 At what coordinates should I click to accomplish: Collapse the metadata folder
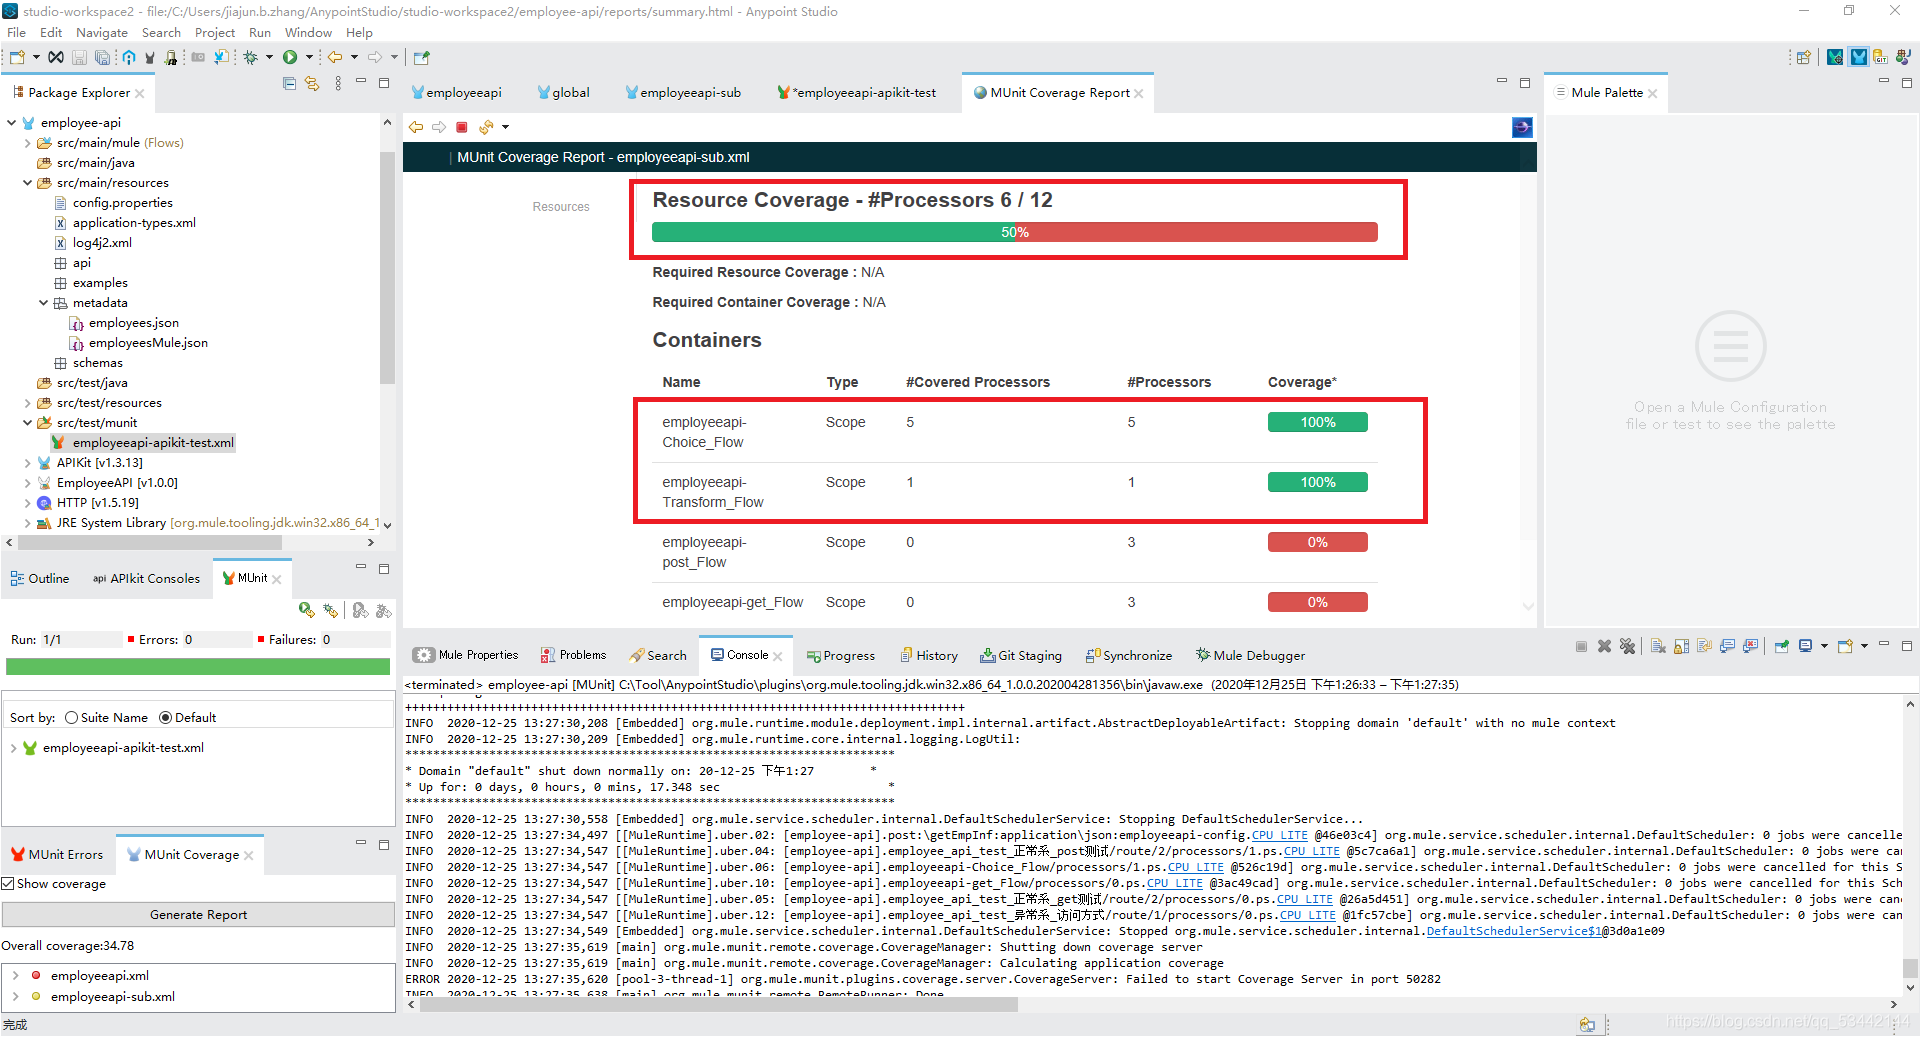[43, 303]
